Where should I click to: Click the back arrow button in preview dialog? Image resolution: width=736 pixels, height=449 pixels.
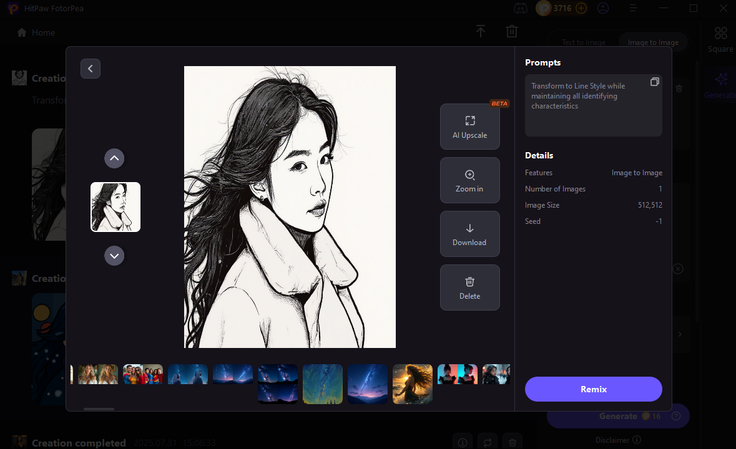pos(90,68)
